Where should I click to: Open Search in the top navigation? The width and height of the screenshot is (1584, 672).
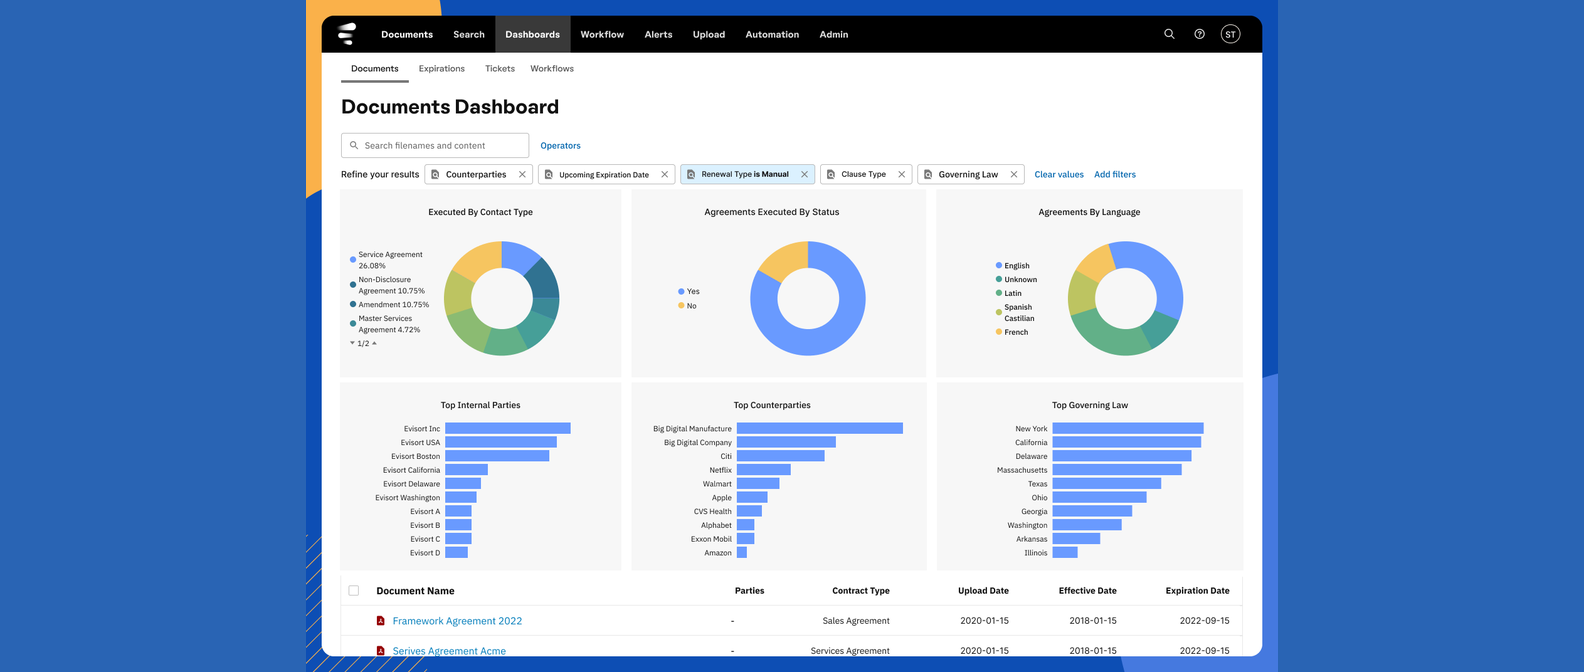point(469,34)
